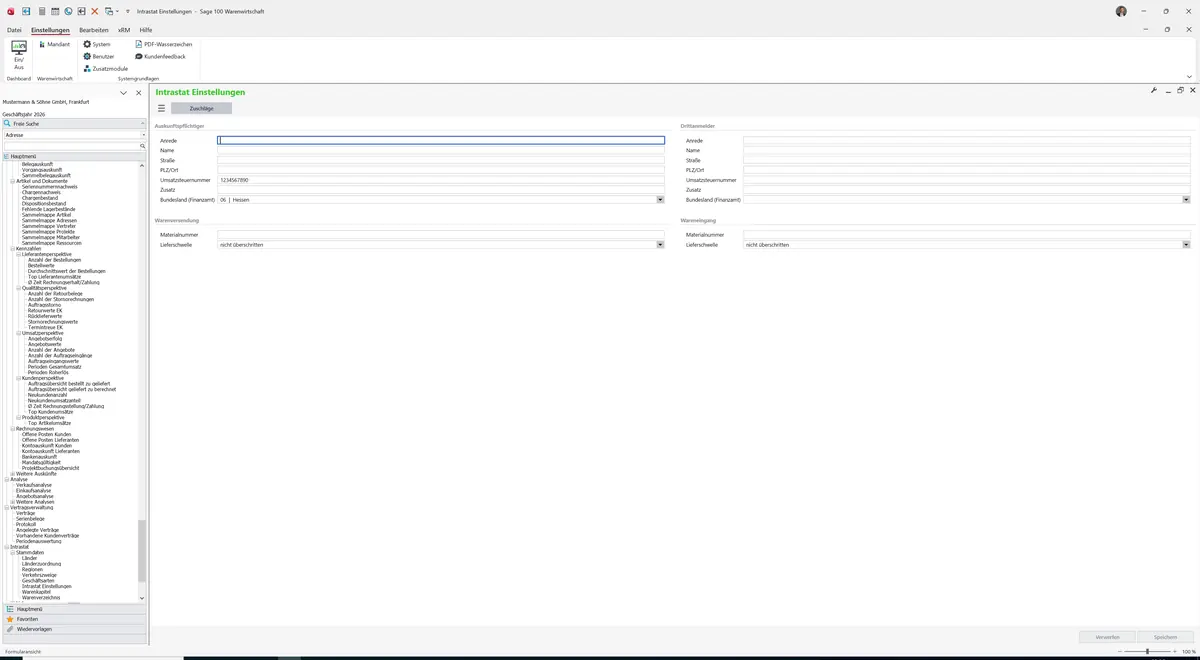This screenshot has width=1200, height=660.
Task: Click the wrench icon in the form header
Action: [1154, 90]
